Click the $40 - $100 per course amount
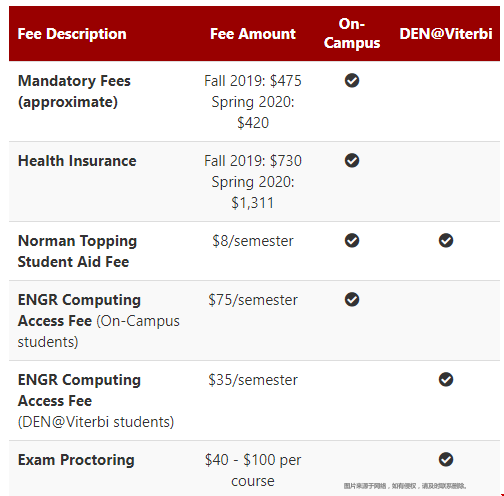 click(x=253, y=470)
